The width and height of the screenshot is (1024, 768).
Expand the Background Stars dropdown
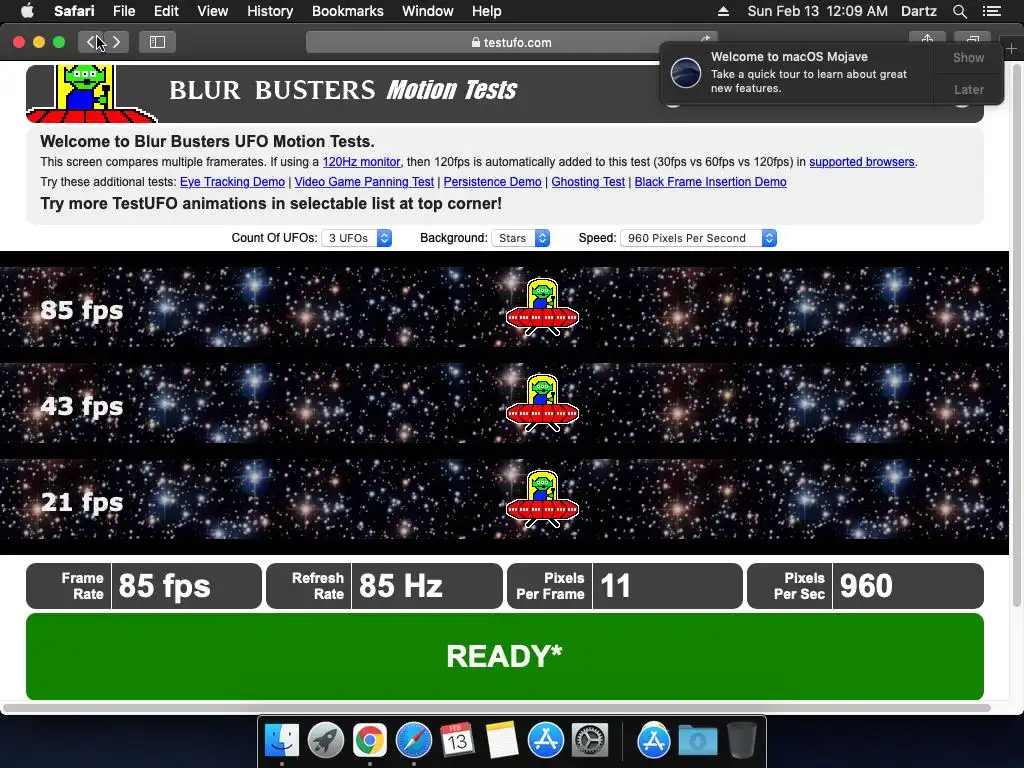(520, 238)
